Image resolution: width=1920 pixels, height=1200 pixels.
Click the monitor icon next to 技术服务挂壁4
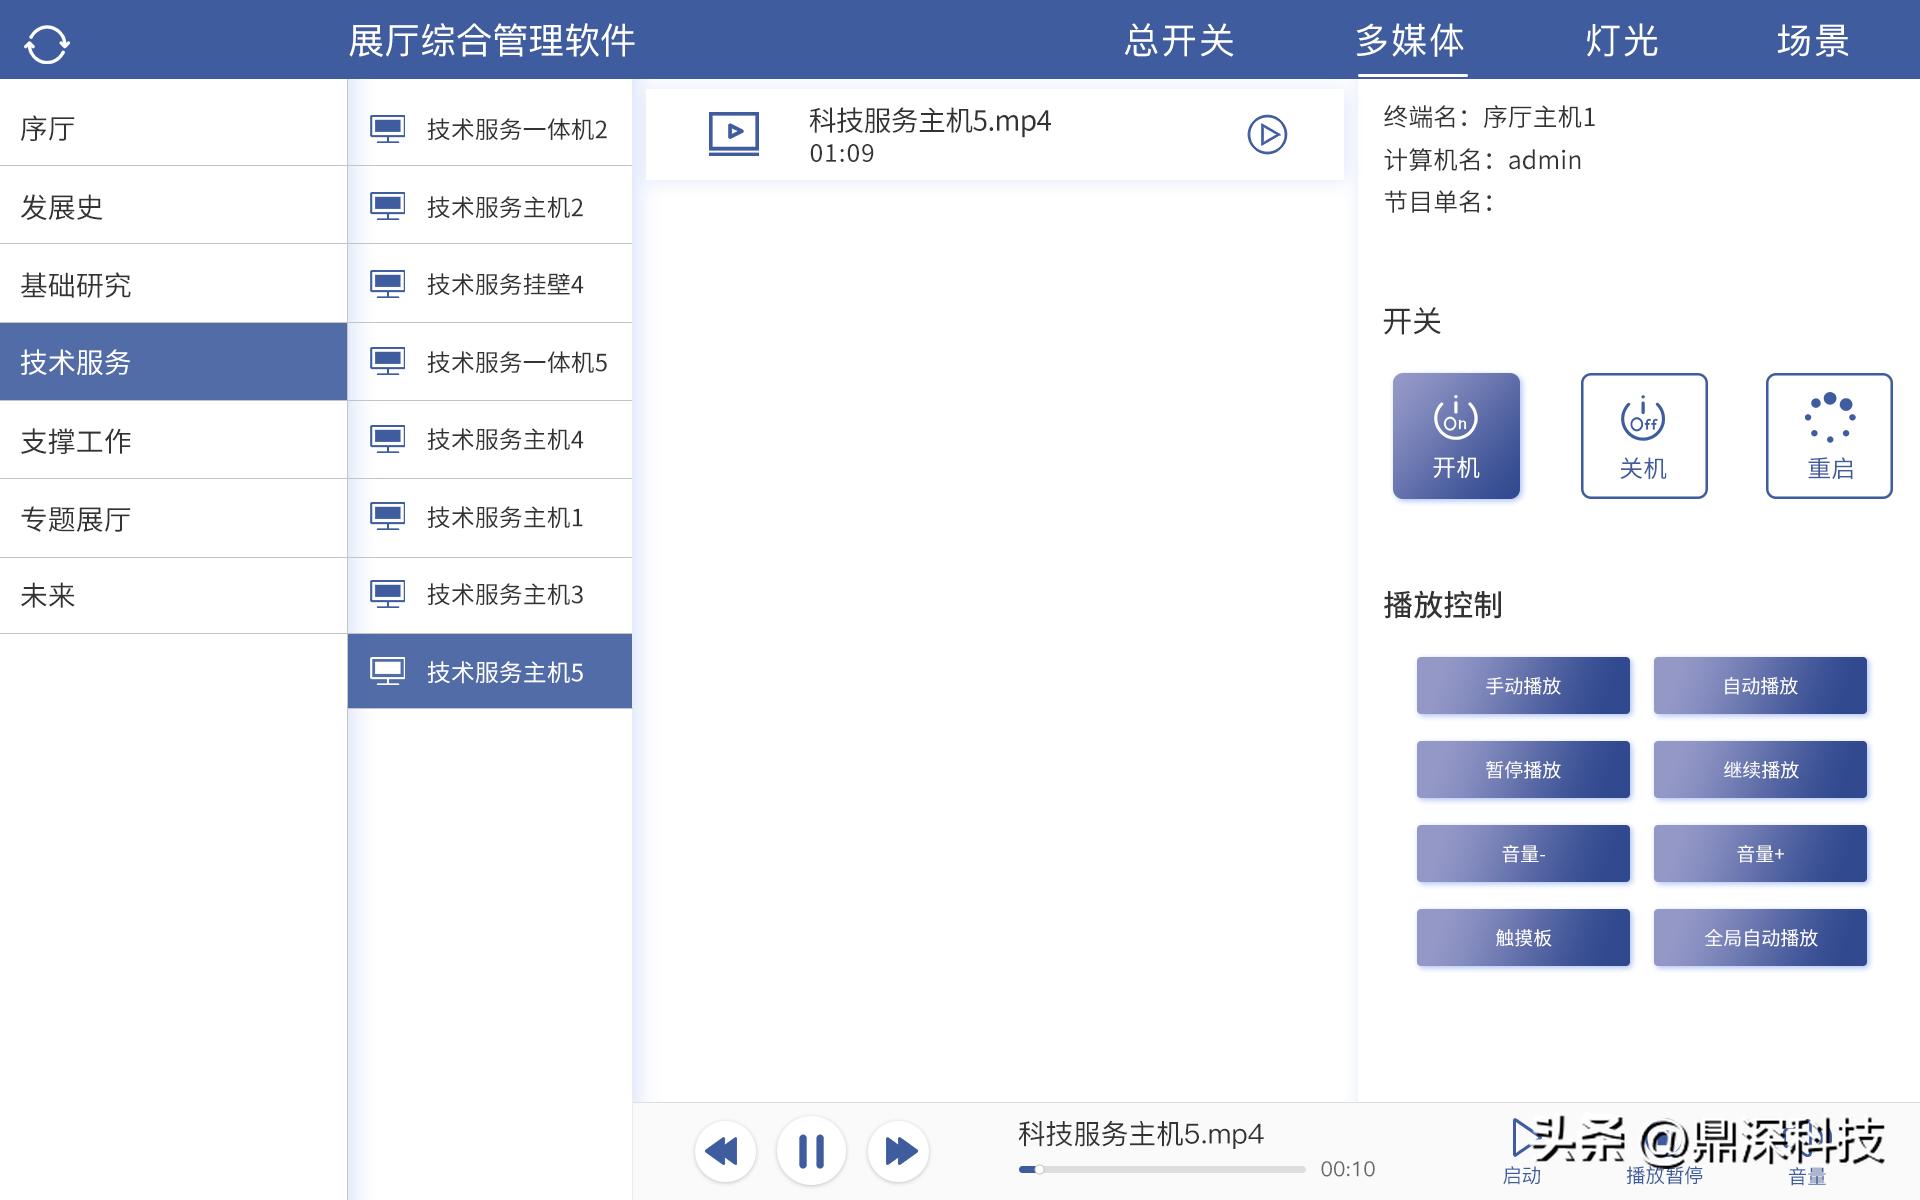(388, 283)
